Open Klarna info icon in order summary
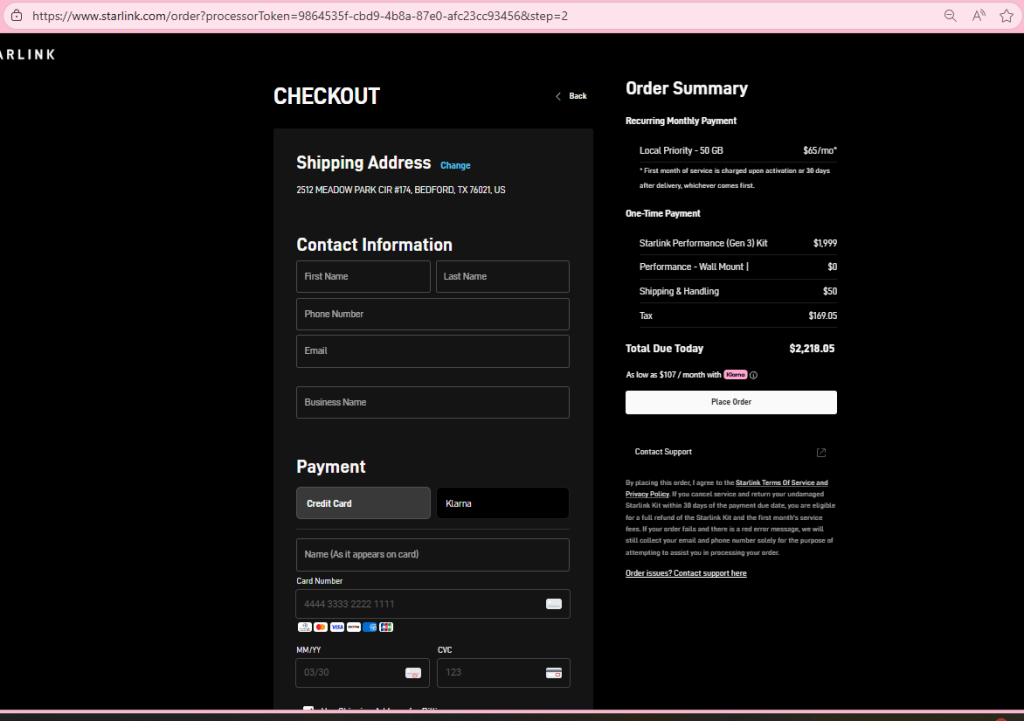Viewport: 1024px width, 721px height. [x=754, y=375]
